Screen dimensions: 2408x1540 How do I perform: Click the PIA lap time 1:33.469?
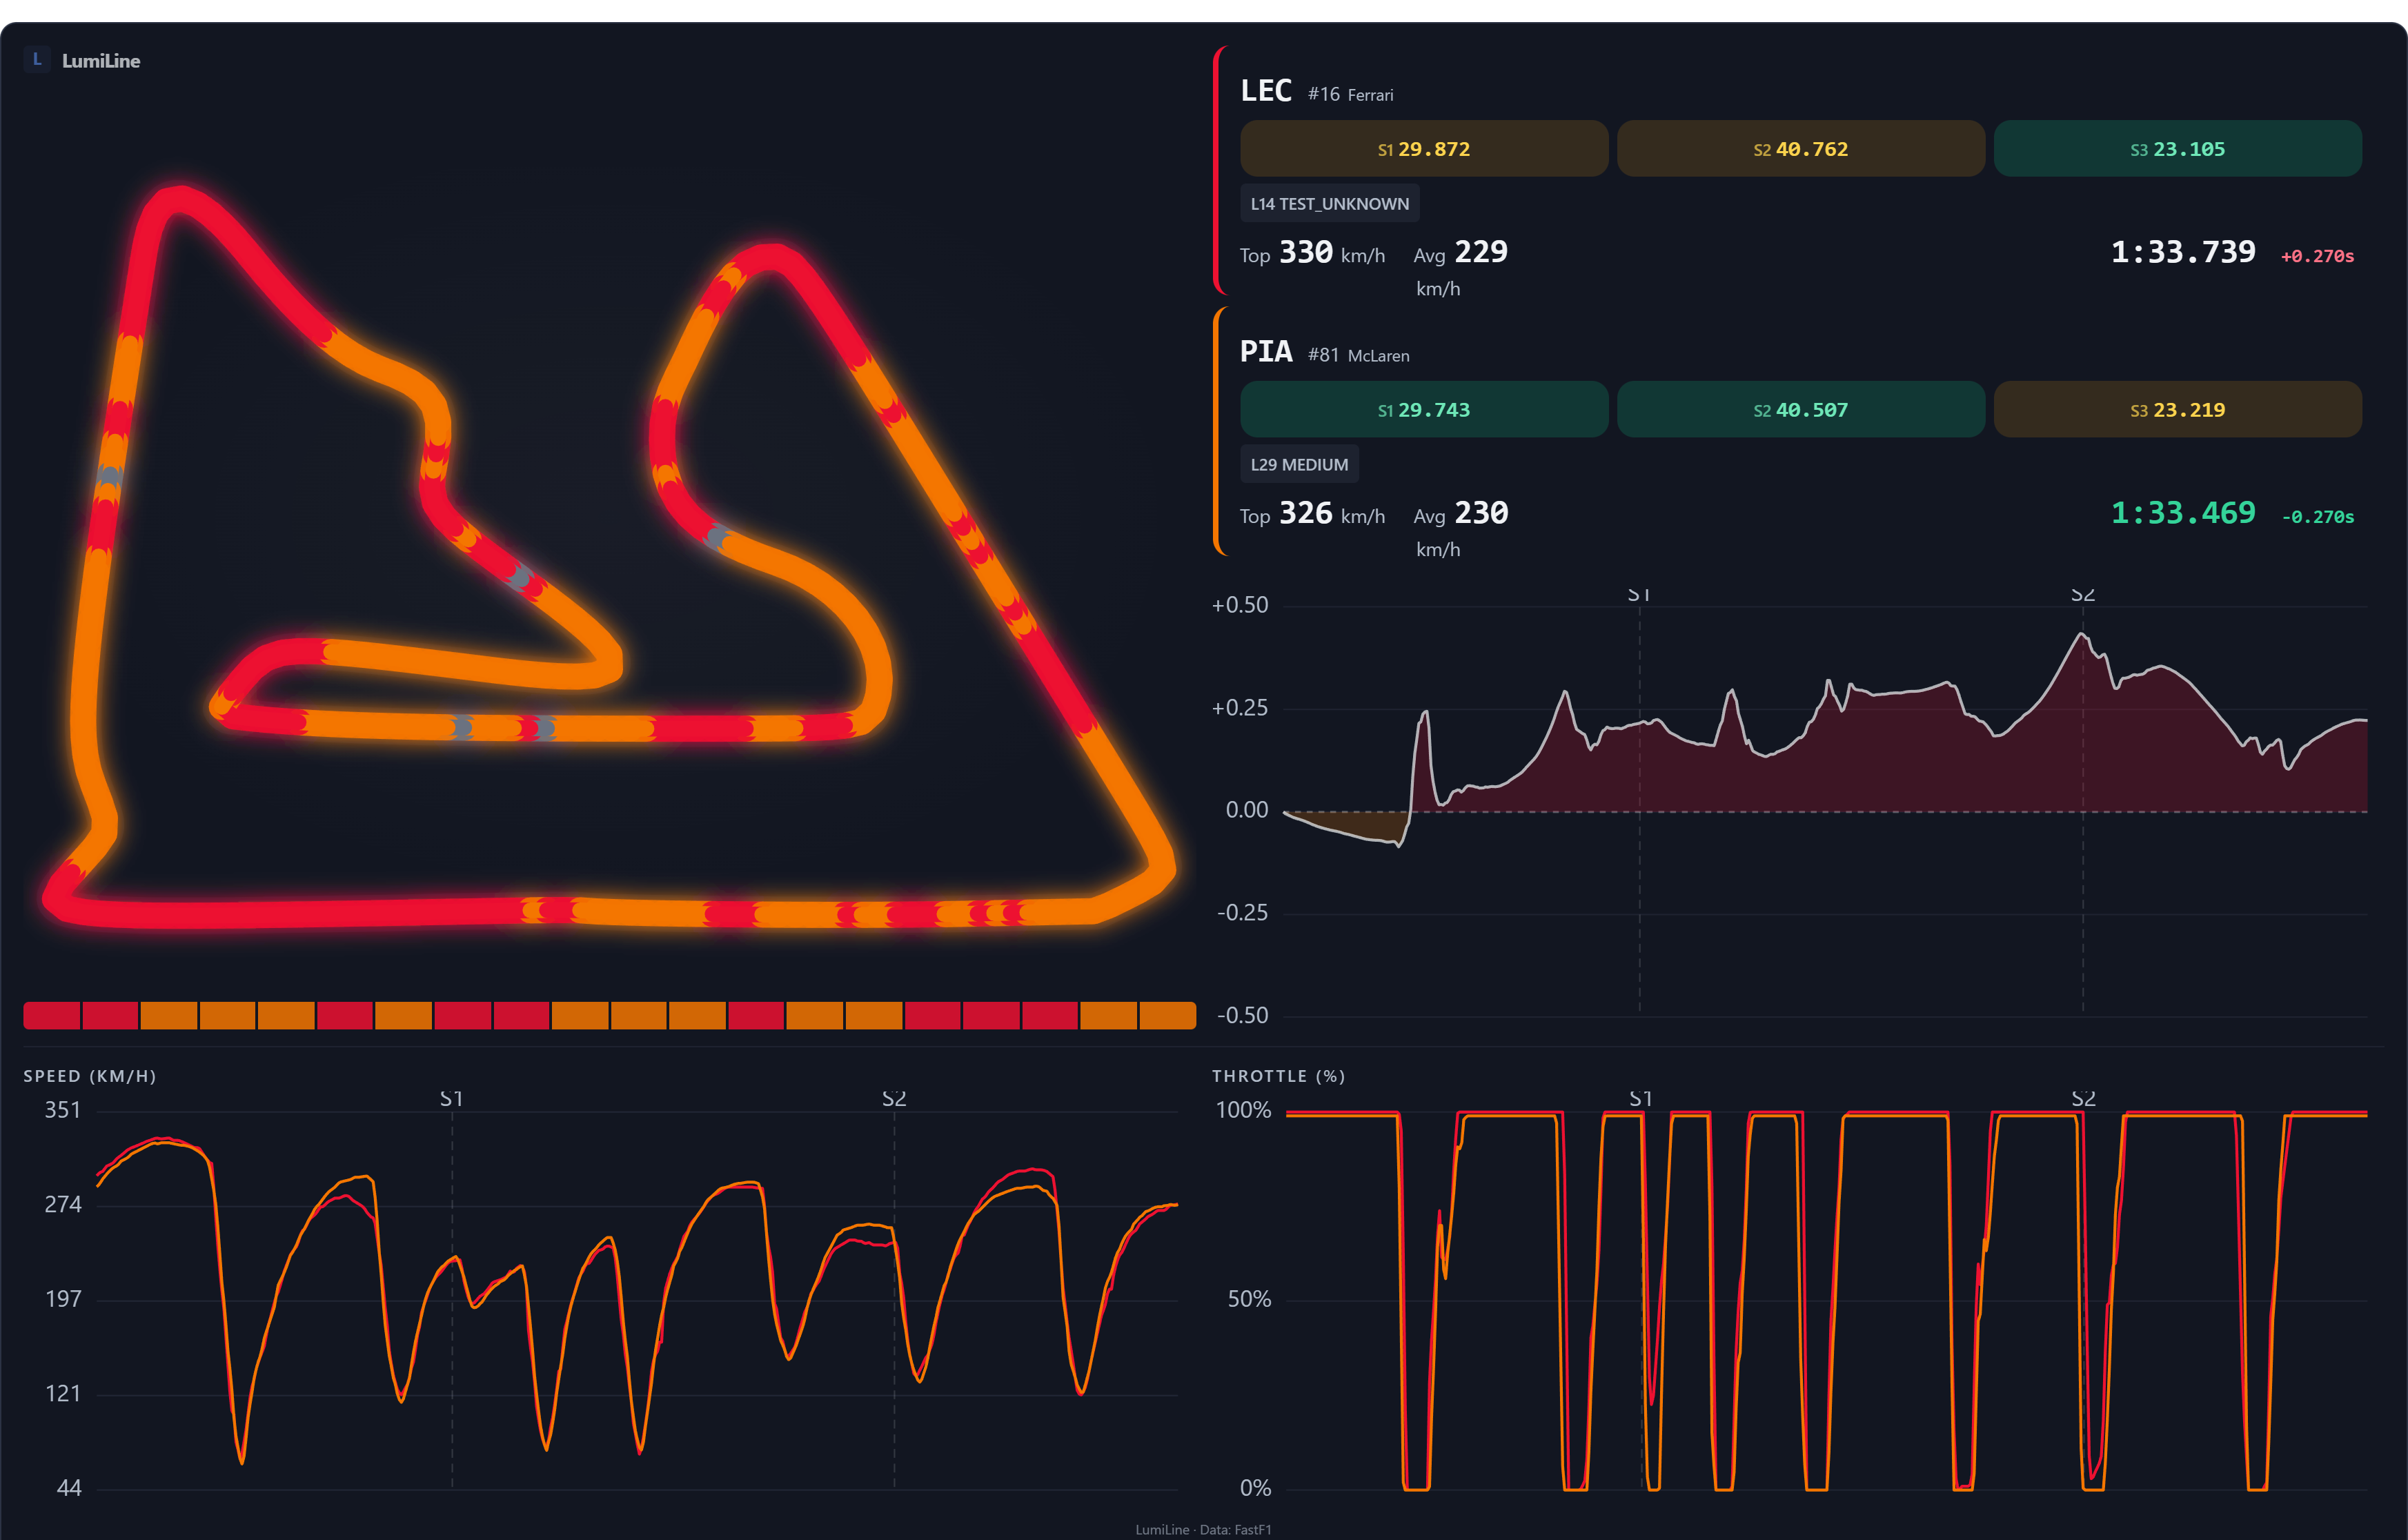[x=2183, y=513]
